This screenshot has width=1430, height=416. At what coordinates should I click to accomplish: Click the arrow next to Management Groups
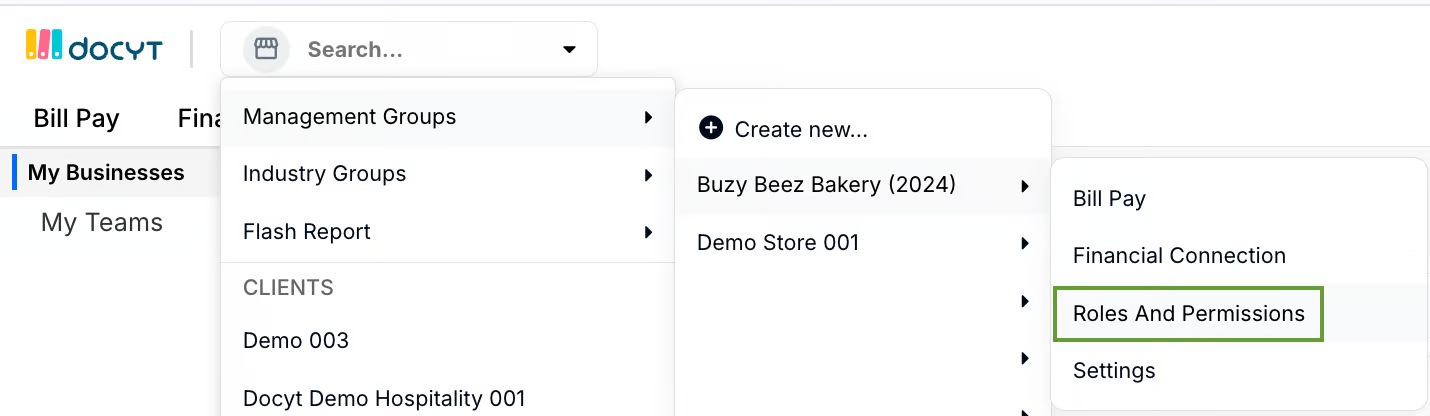click(x=649, y=117)
